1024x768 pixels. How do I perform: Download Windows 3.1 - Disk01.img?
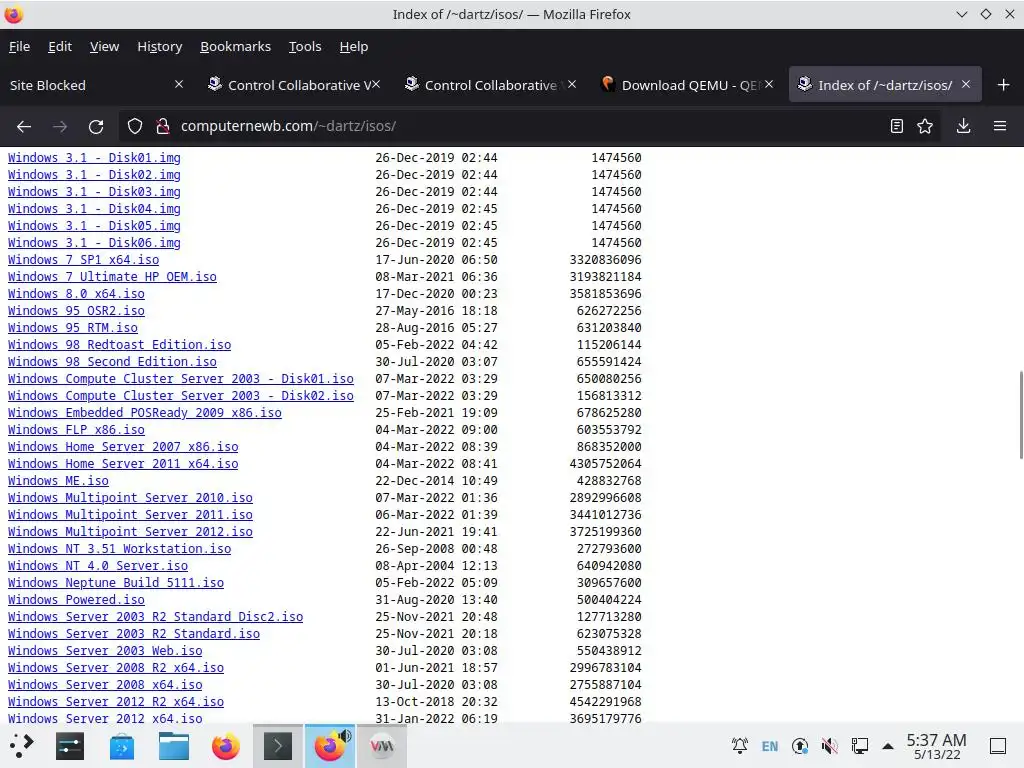(94, 157)
